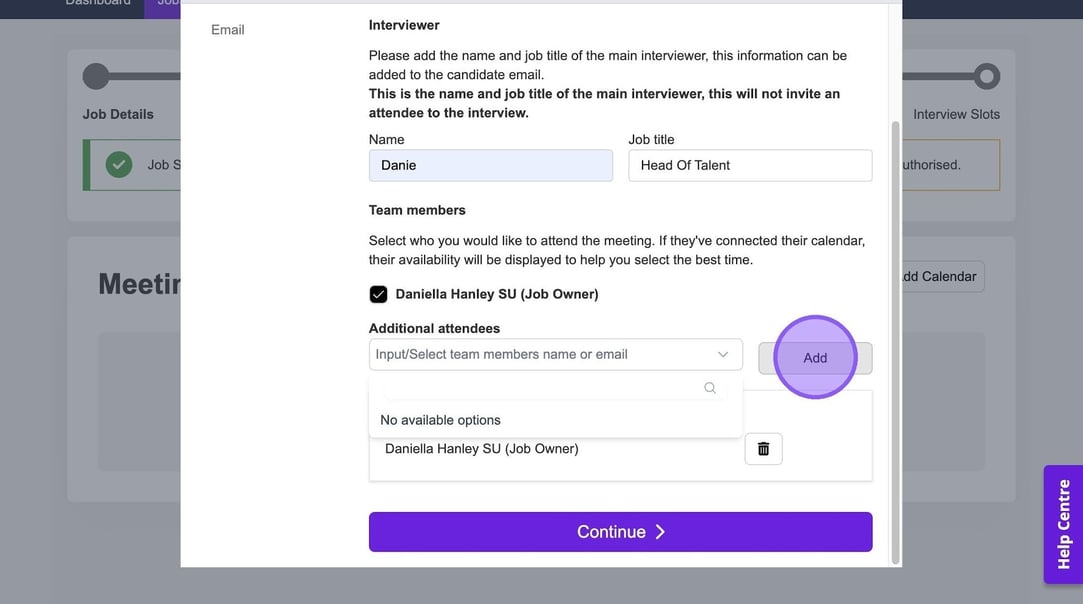This screenshot has width=1083, height=604.
Task: Click the green checkmark status icon
Action: [x=119, y=165]
